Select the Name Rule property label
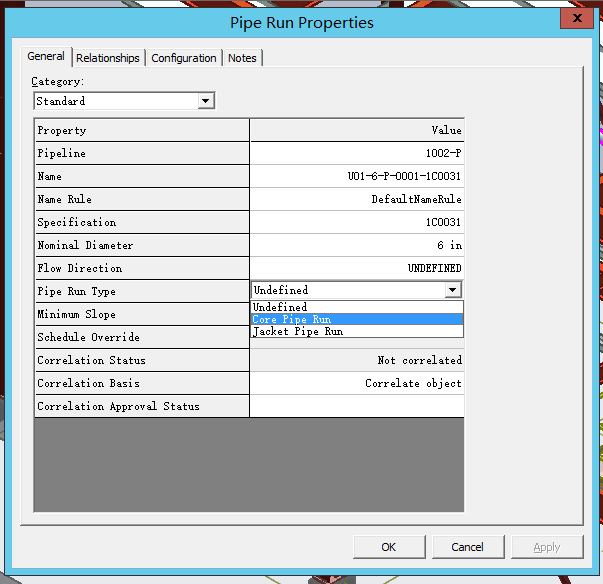The height and width of the screenshot is (584, 603). pyautogui.click(x=142, y=199)
